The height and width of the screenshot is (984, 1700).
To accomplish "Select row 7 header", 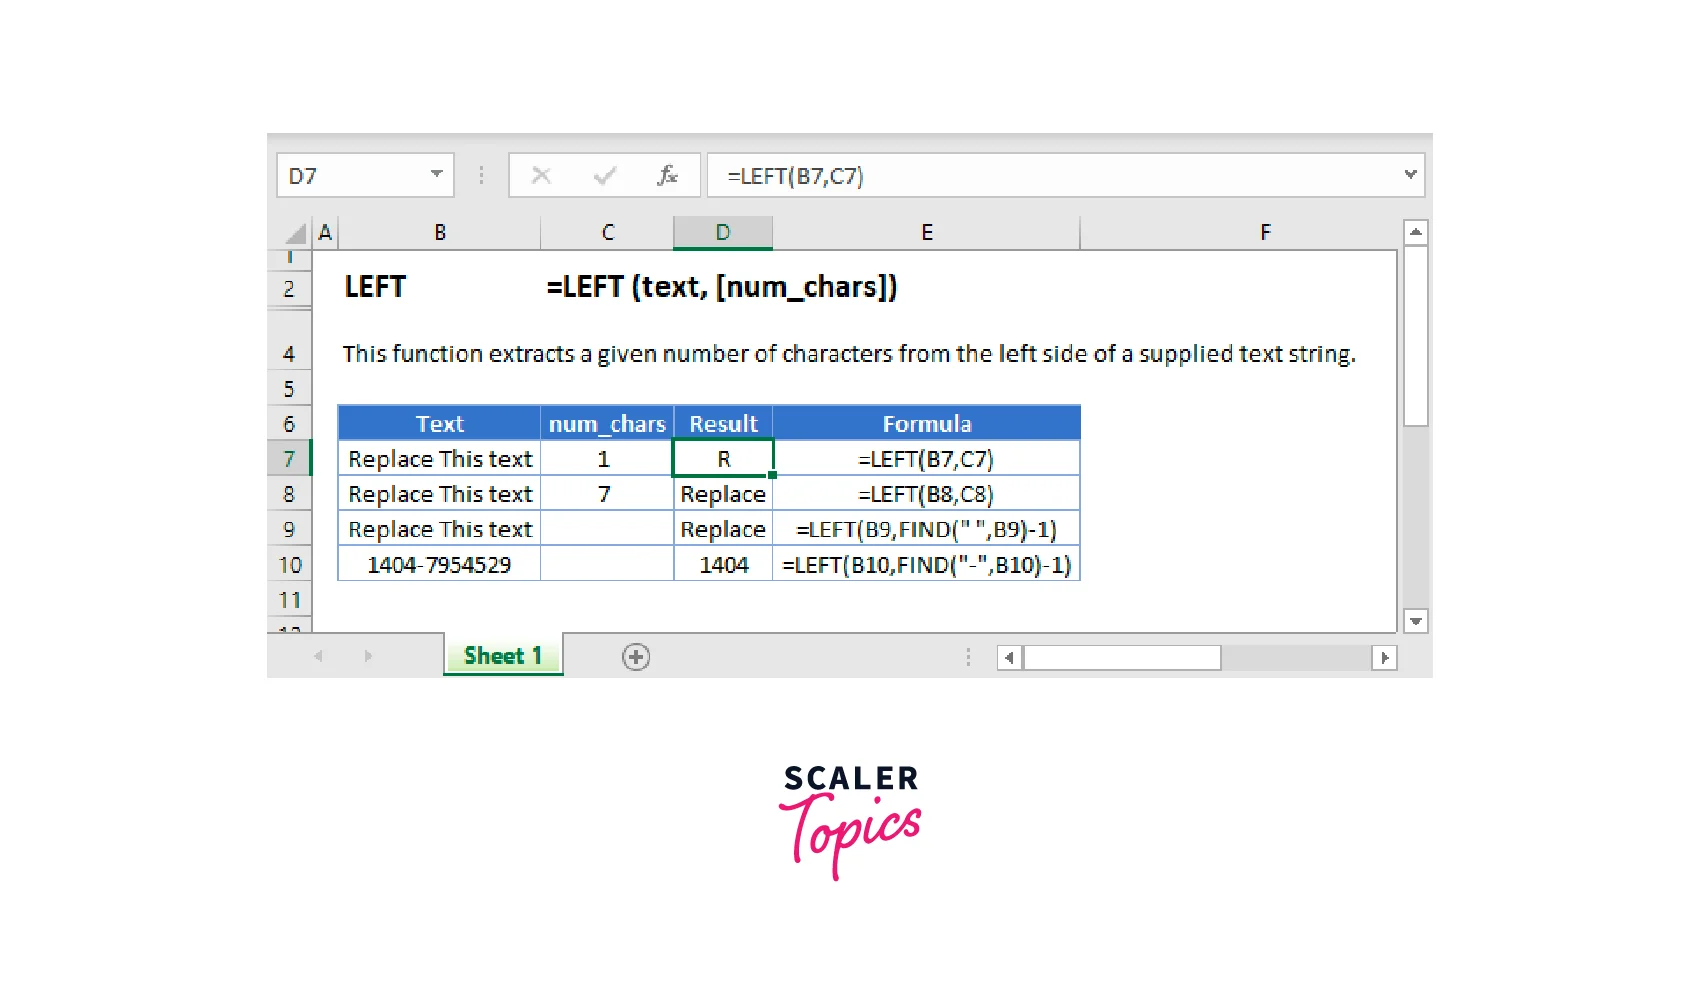I will [x=289, y=459].
